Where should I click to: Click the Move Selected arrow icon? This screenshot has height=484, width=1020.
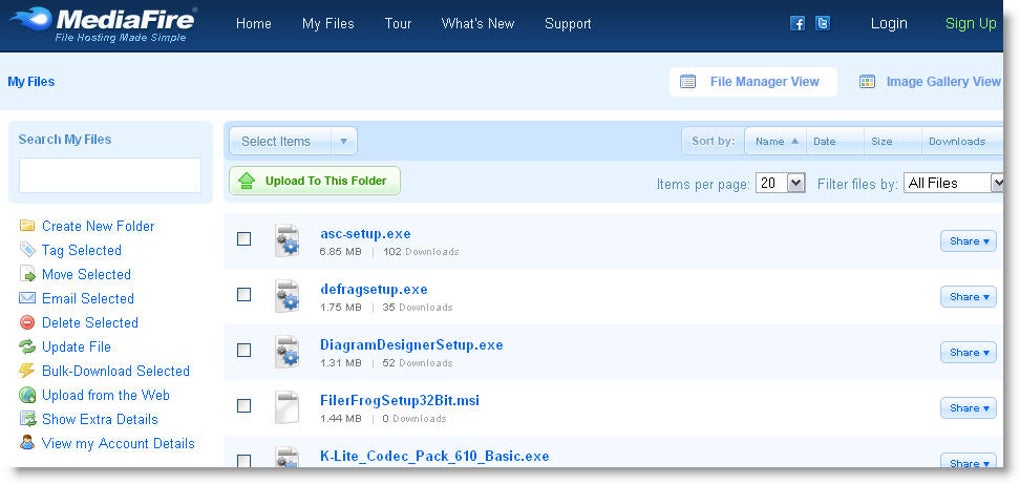pos(27,274)
